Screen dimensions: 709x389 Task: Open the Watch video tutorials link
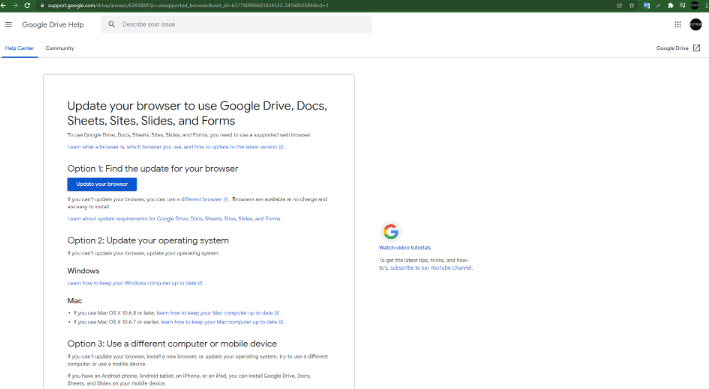click(x=405, y=247)
